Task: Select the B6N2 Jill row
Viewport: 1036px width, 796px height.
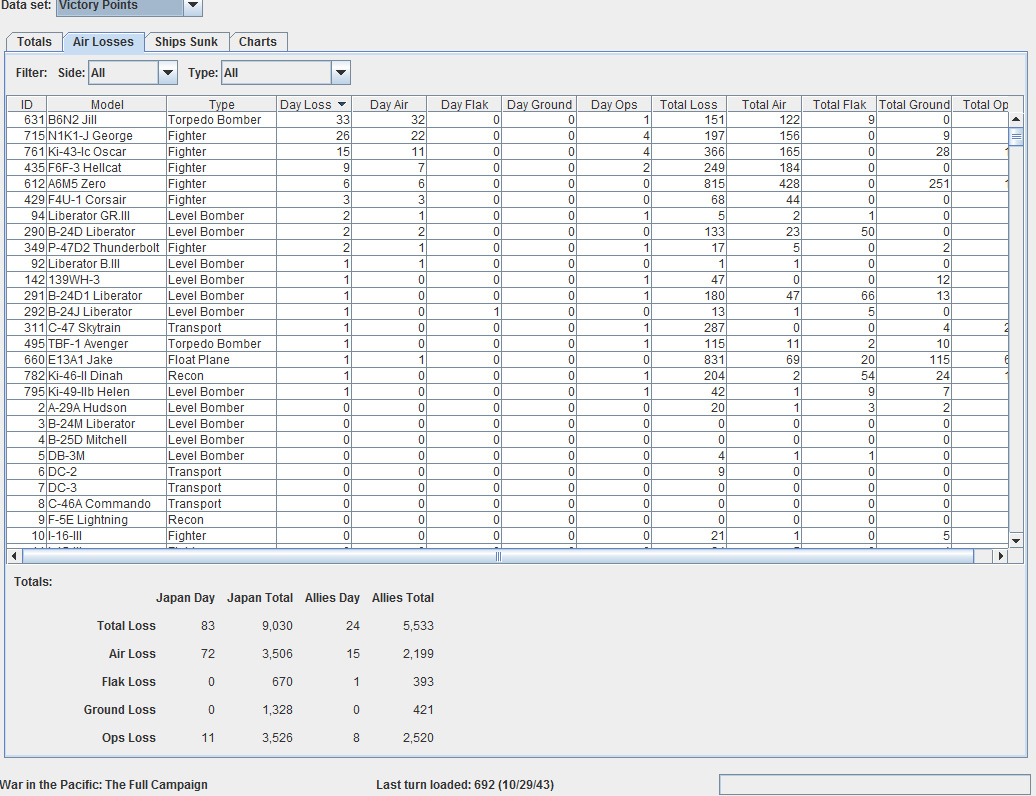Action: click(507, 120)
